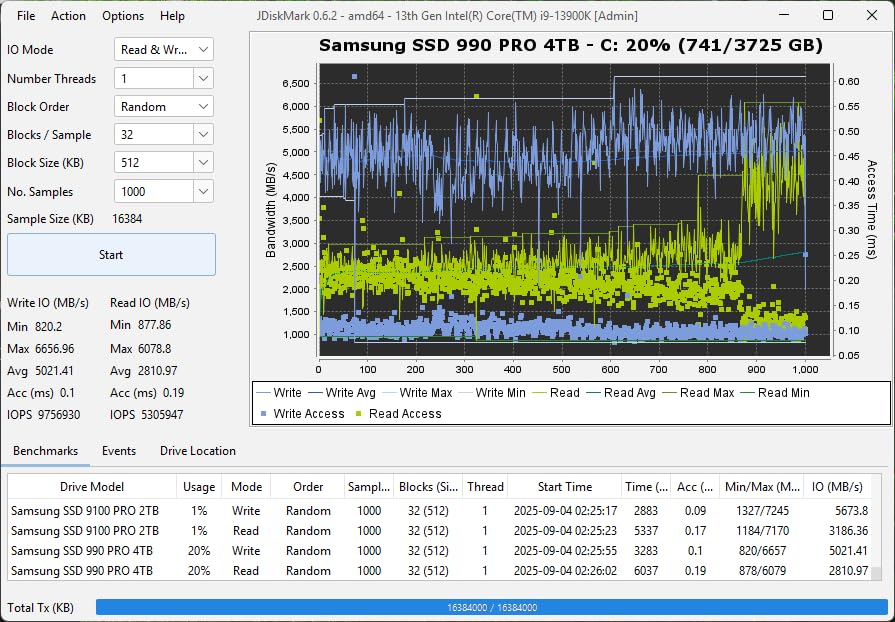The width and height of the screenshot is (895, 622).
Task: Maximize the JDiskMark window
Action: click(828, 15)
